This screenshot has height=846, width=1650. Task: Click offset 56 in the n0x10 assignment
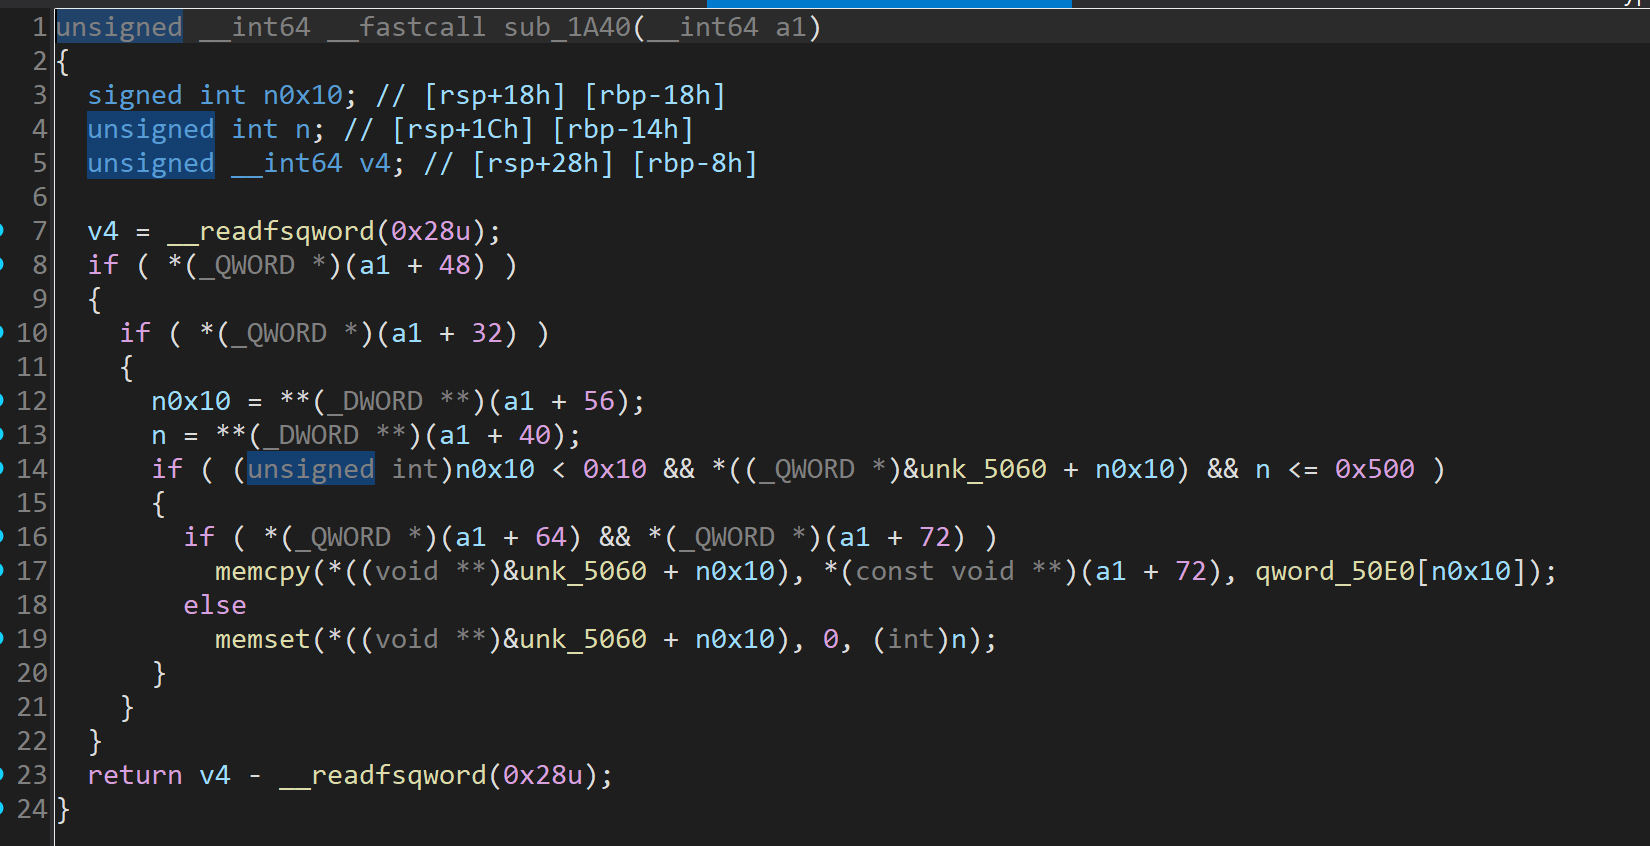coord(599,401)
